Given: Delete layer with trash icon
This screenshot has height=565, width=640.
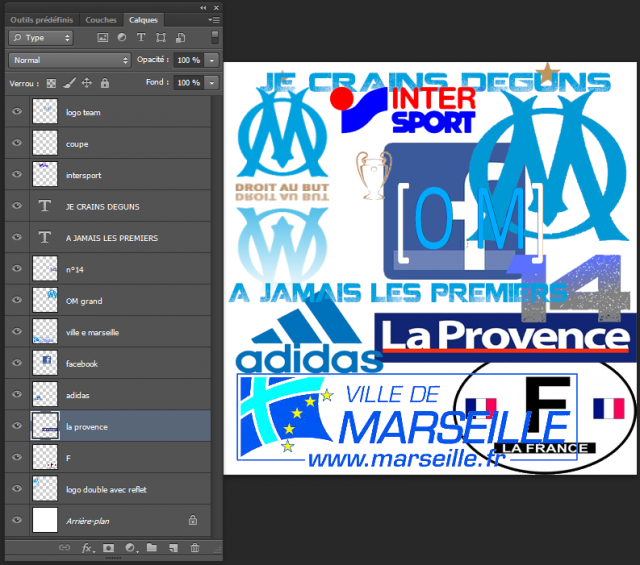Looking at the screenshot, I should (195, 548).
